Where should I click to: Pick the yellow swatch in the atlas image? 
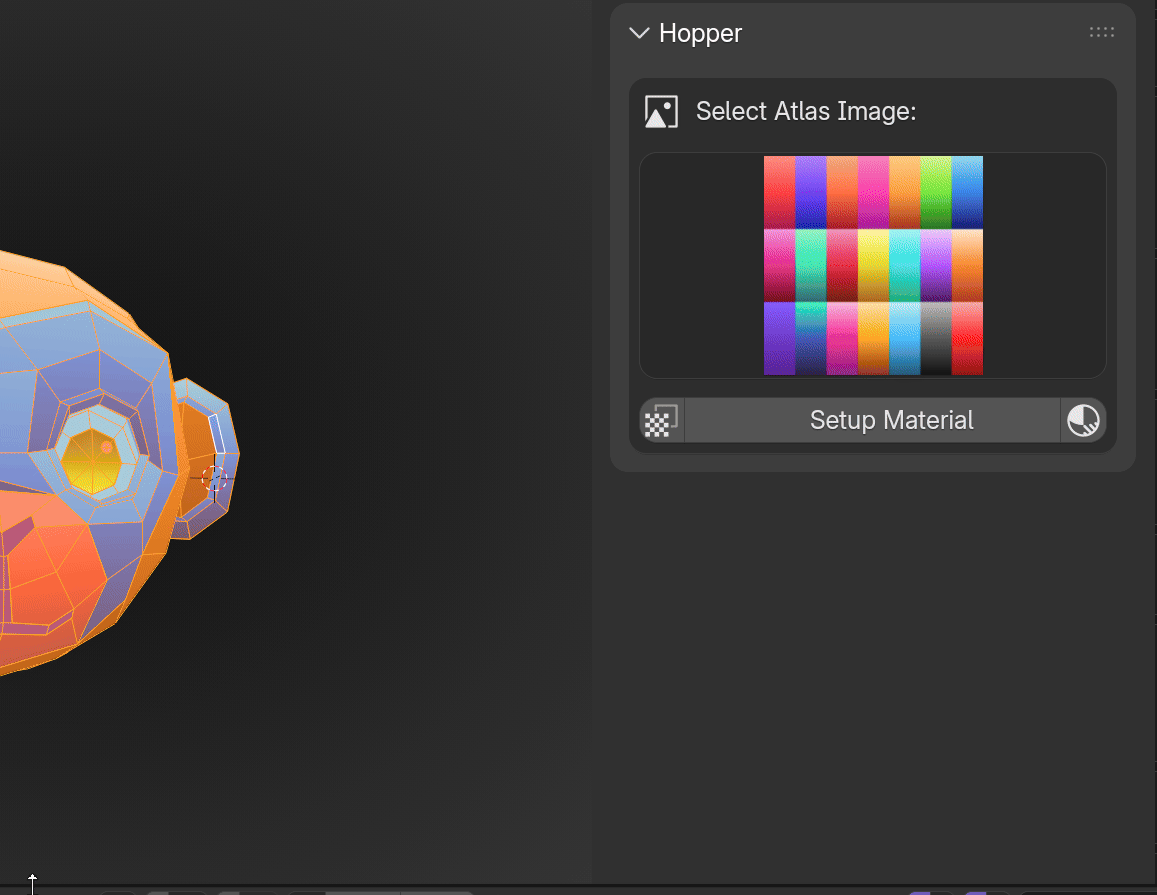[x=873, y=265]
